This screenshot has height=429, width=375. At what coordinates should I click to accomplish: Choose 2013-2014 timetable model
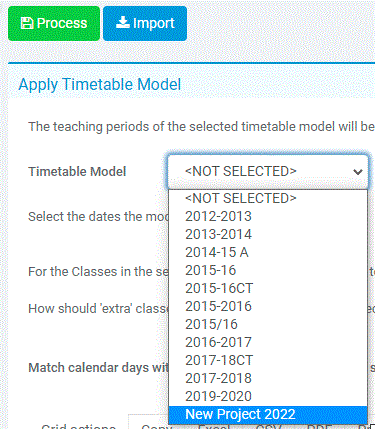268,234
